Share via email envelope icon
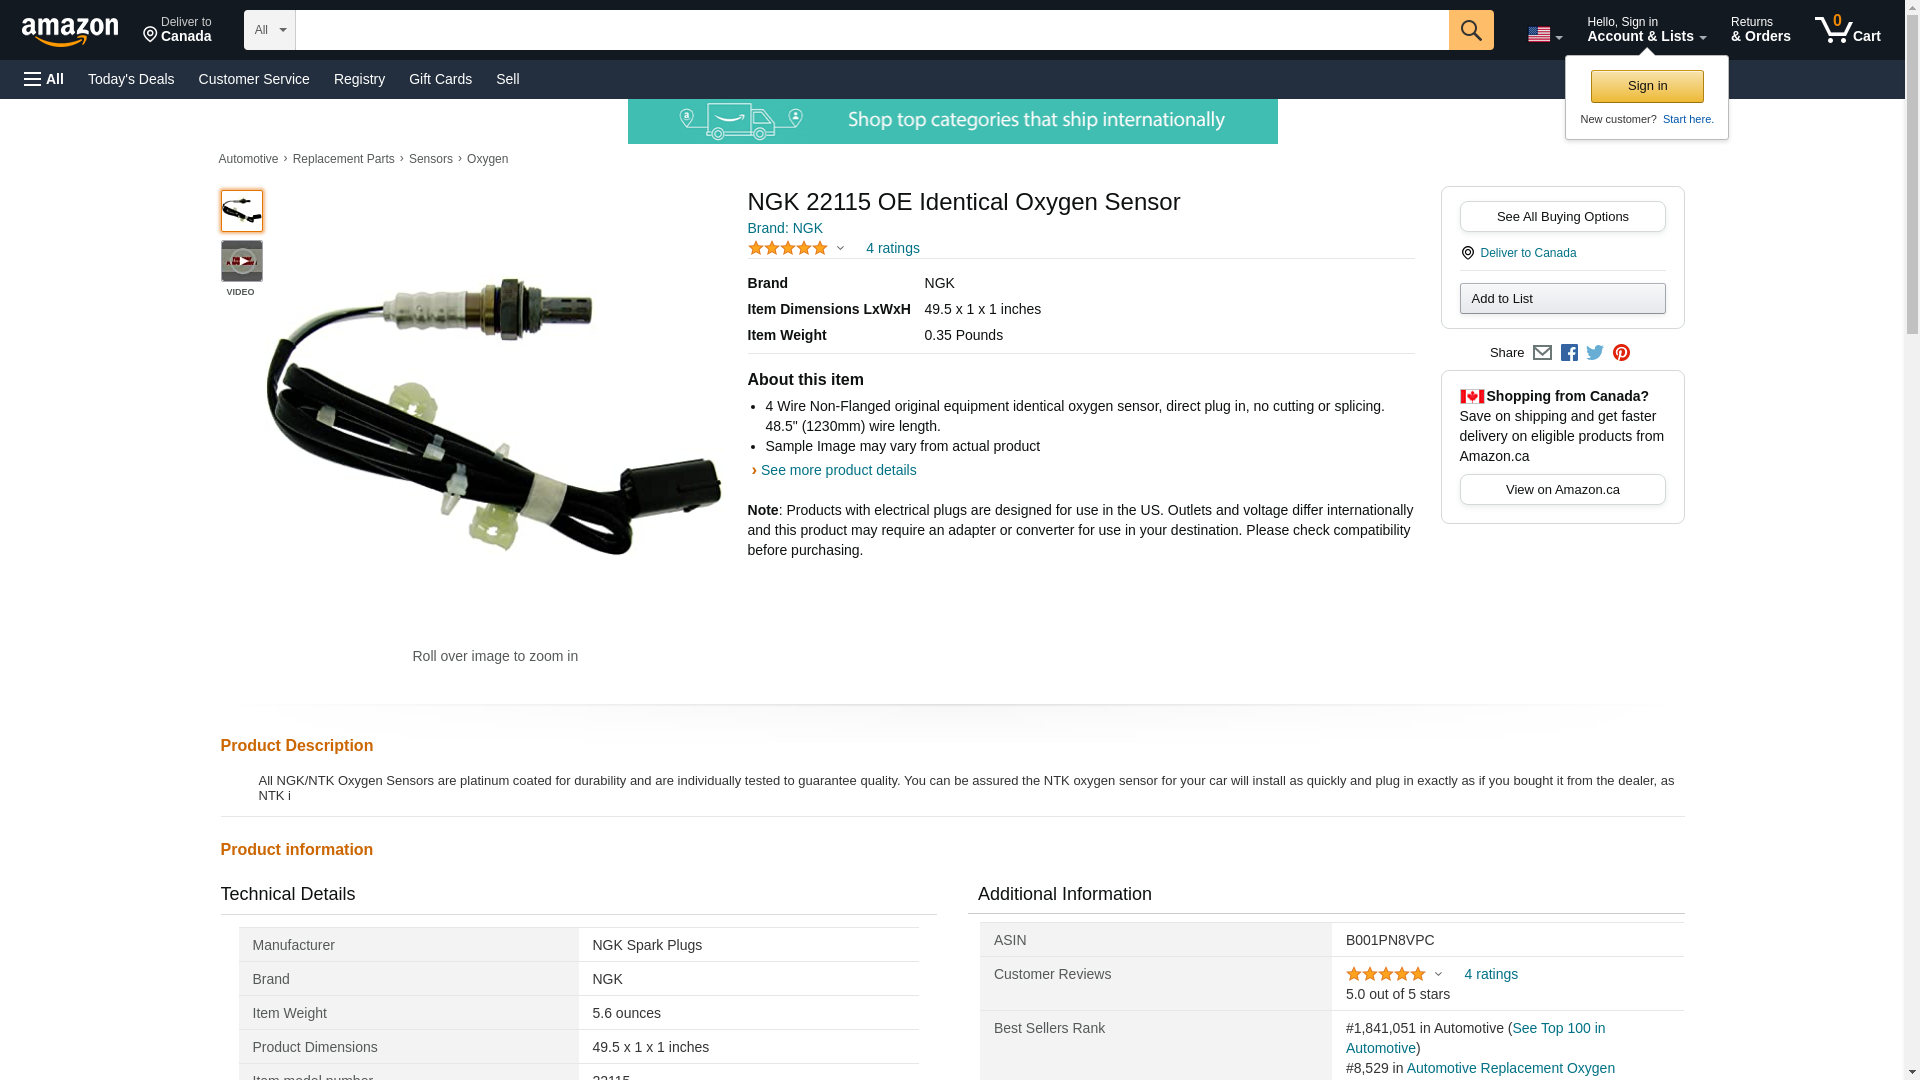Screen dimensions: 1920x1080 click(x=1542, y=353)
